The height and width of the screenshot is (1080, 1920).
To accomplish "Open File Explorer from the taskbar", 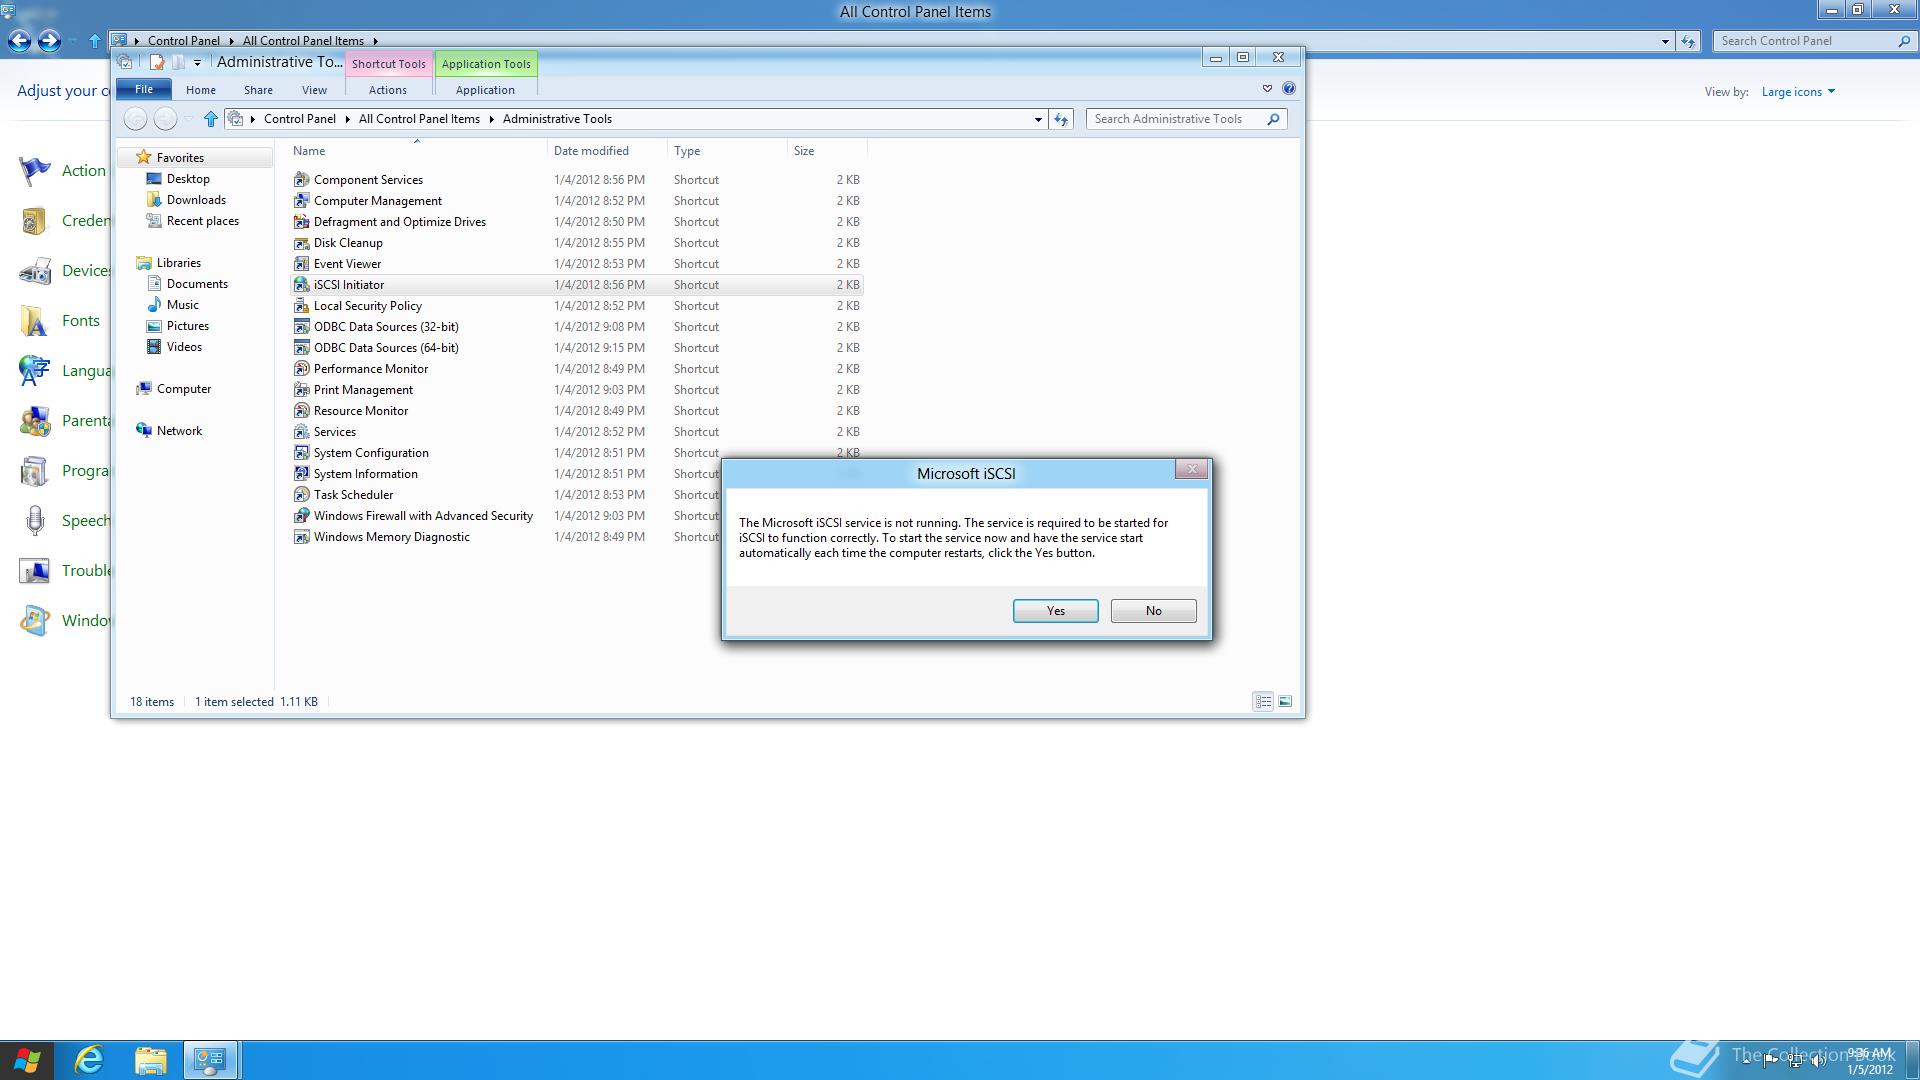I will [150, 1060].
